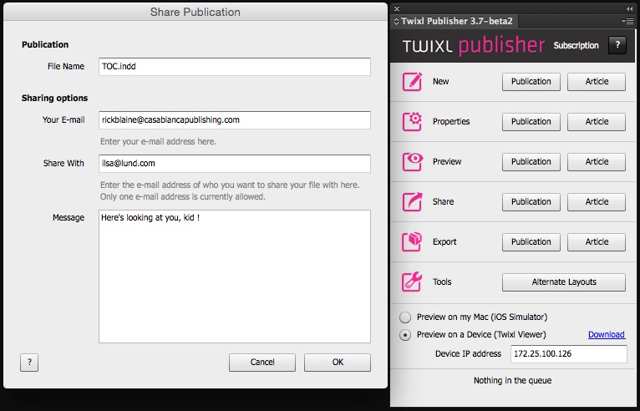Preview the Article
This screenshot has width=640, height=411.
(596, 162)
